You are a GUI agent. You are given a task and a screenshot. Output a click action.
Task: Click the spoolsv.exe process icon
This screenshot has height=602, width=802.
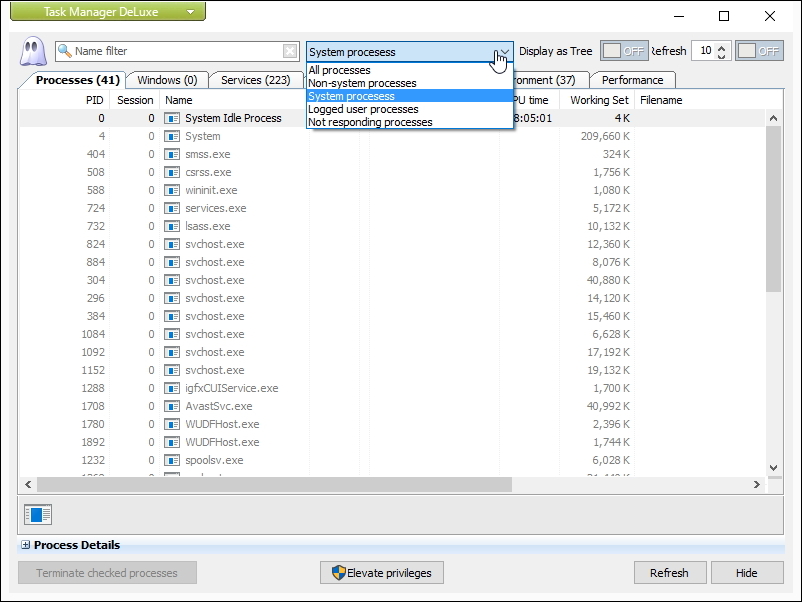click(x=172, y=460)
